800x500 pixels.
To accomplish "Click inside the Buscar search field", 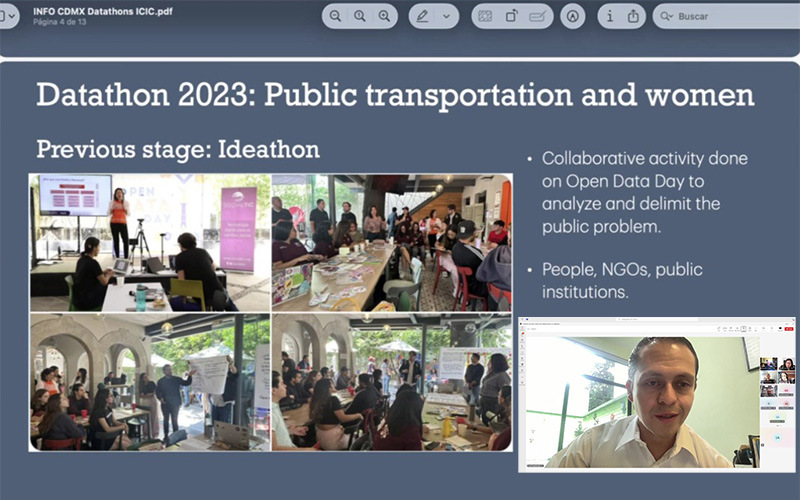I will pos(730,16).
